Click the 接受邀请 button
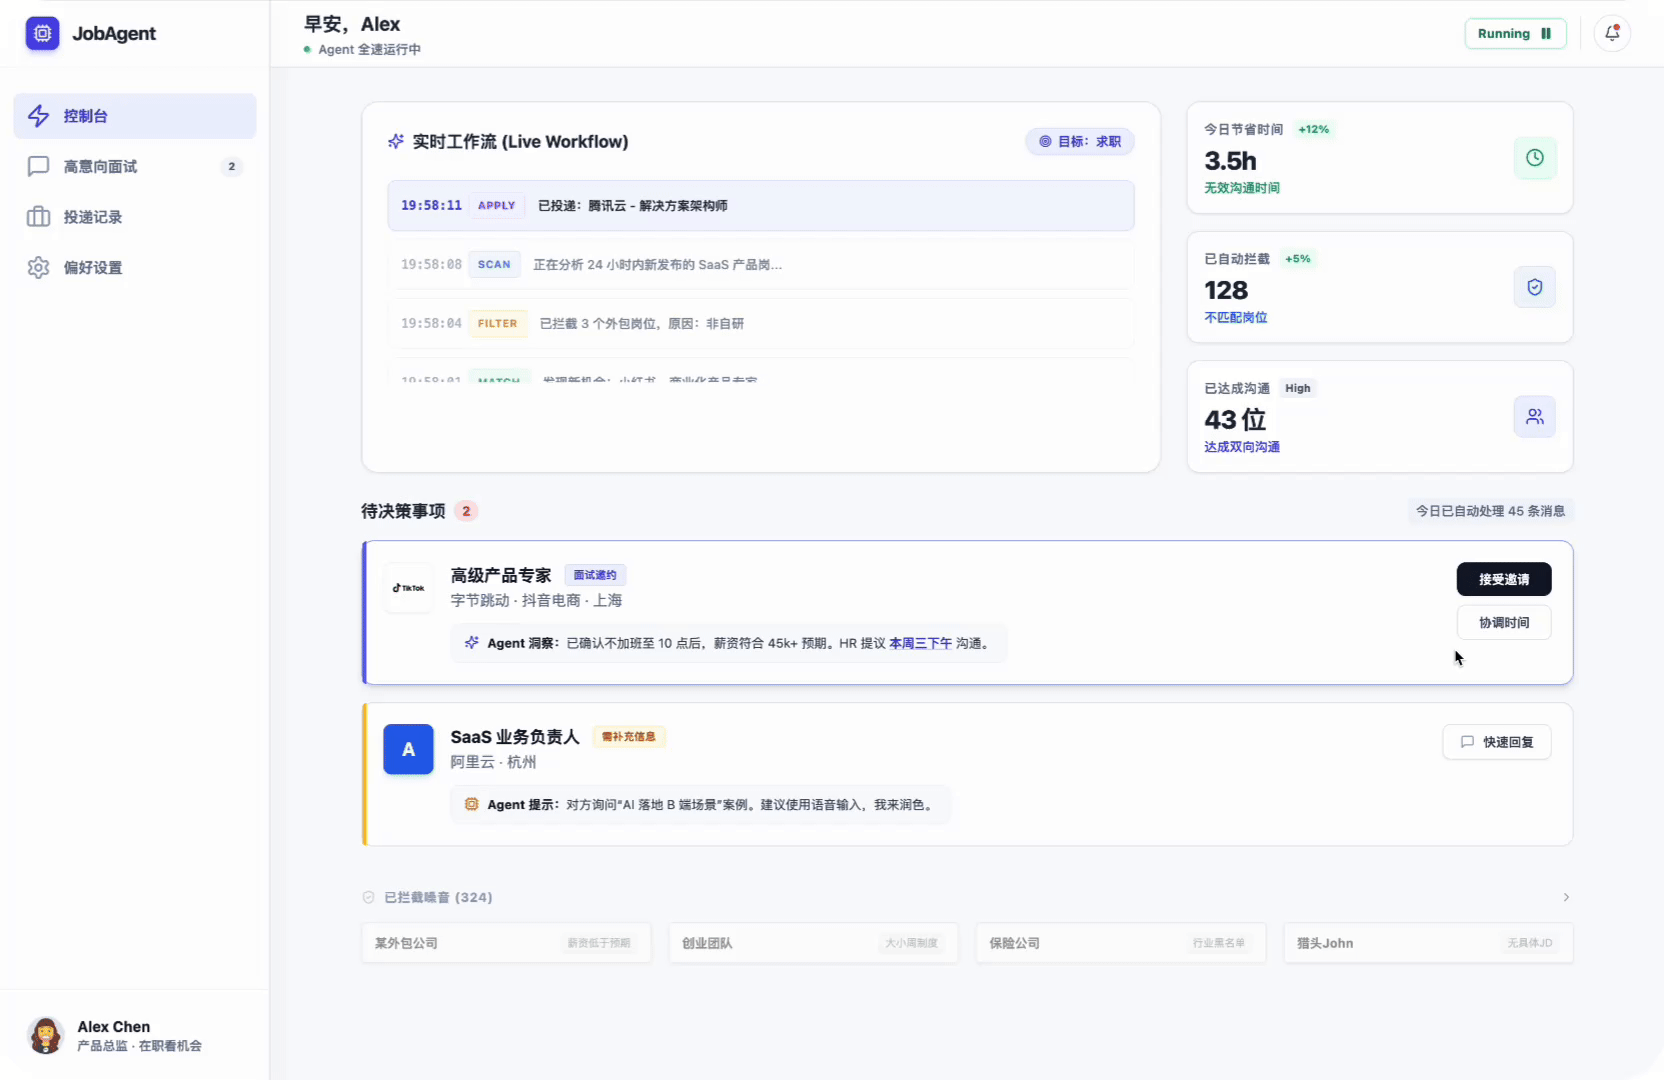Screen dimensions: 1664x1080 pos(1504,579)
